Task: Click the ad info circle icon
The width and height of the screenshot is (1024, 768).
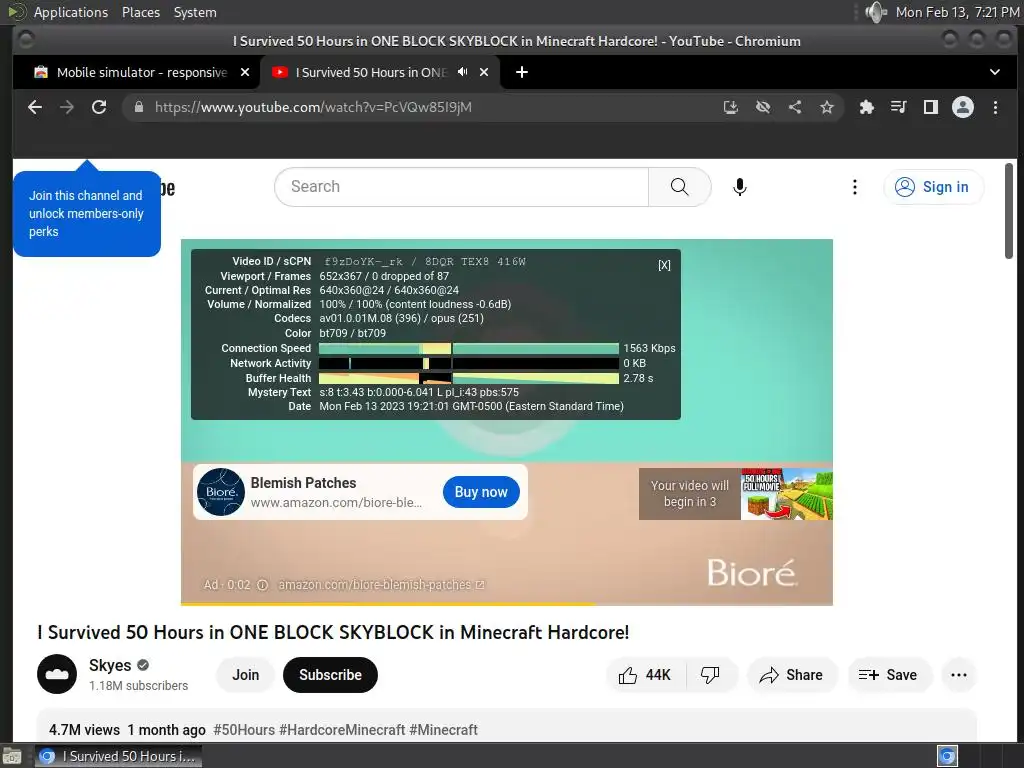Action: (262, 585)
